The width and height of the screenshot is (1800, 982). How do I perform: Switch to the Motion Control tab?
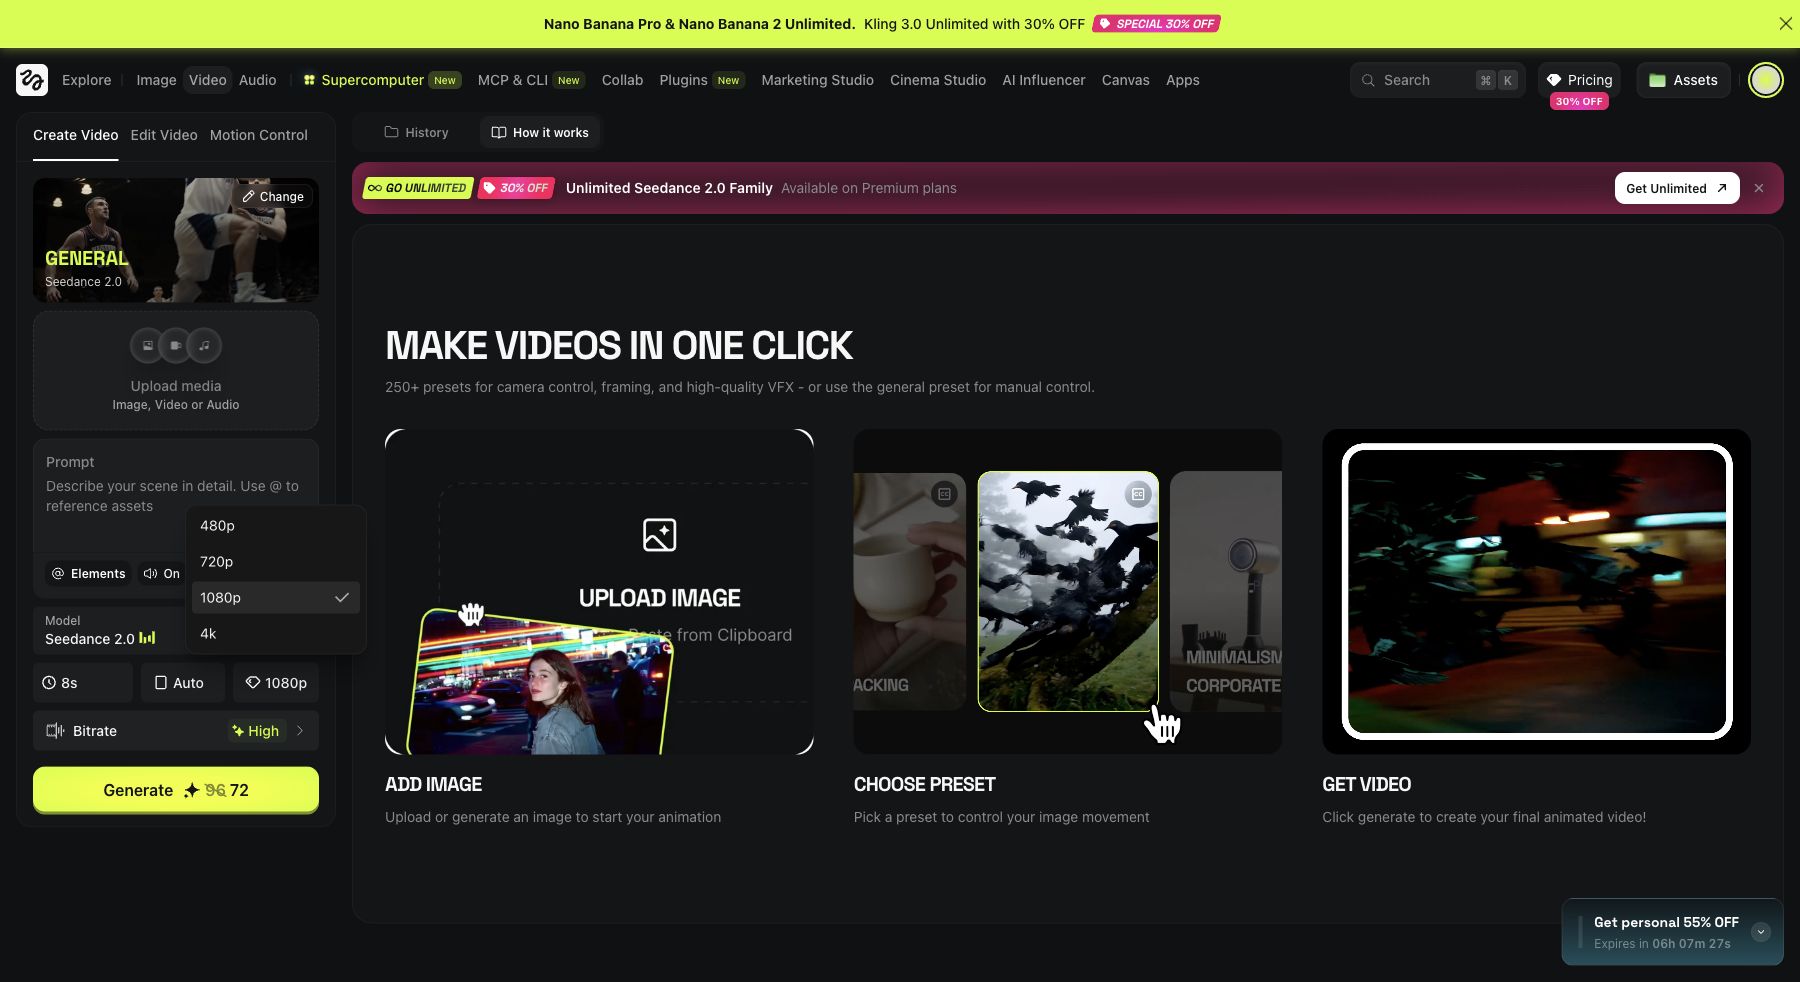(259, 135)
